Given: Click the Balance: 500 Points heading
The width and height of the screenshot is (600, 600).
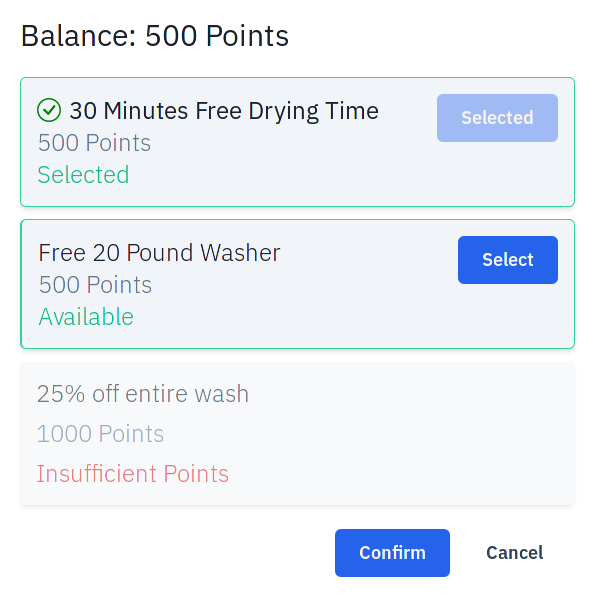Looking at the screenshot, I should (155, 36).
